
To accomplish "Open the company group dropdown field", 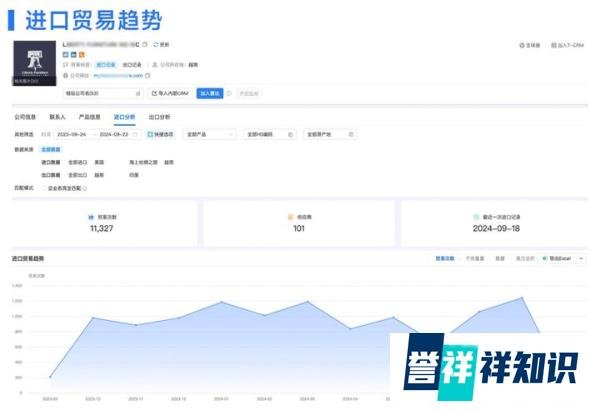I will click(103, 93).
